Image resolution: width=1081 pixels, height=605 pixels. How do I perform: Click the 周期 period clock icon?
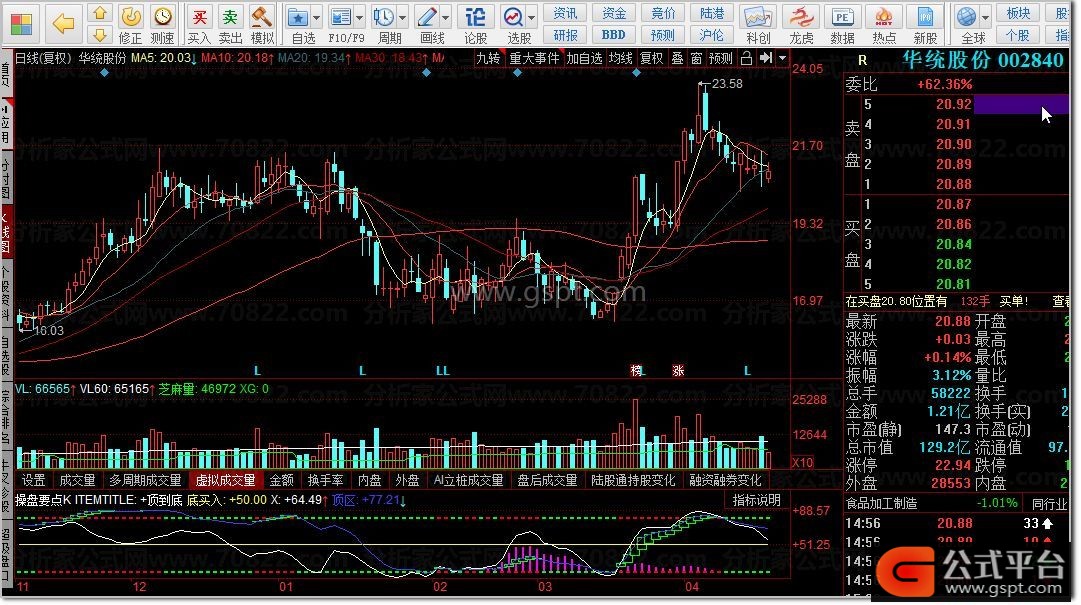click(x=383, y=17)
